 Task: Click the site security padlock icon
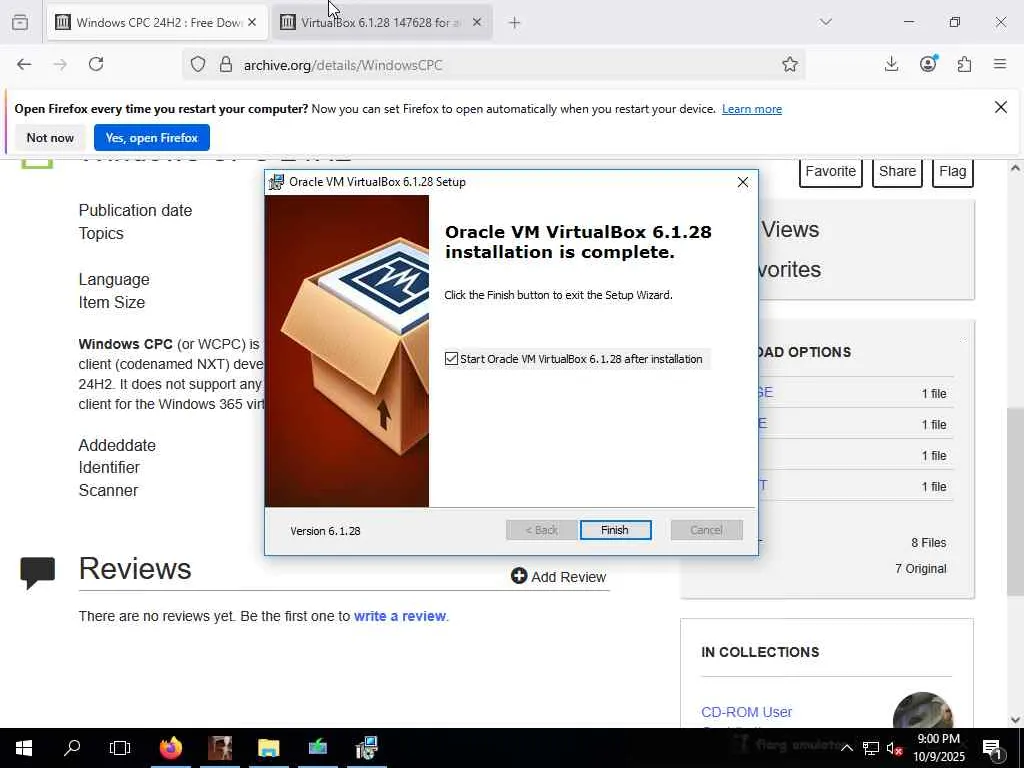(225, 65)
